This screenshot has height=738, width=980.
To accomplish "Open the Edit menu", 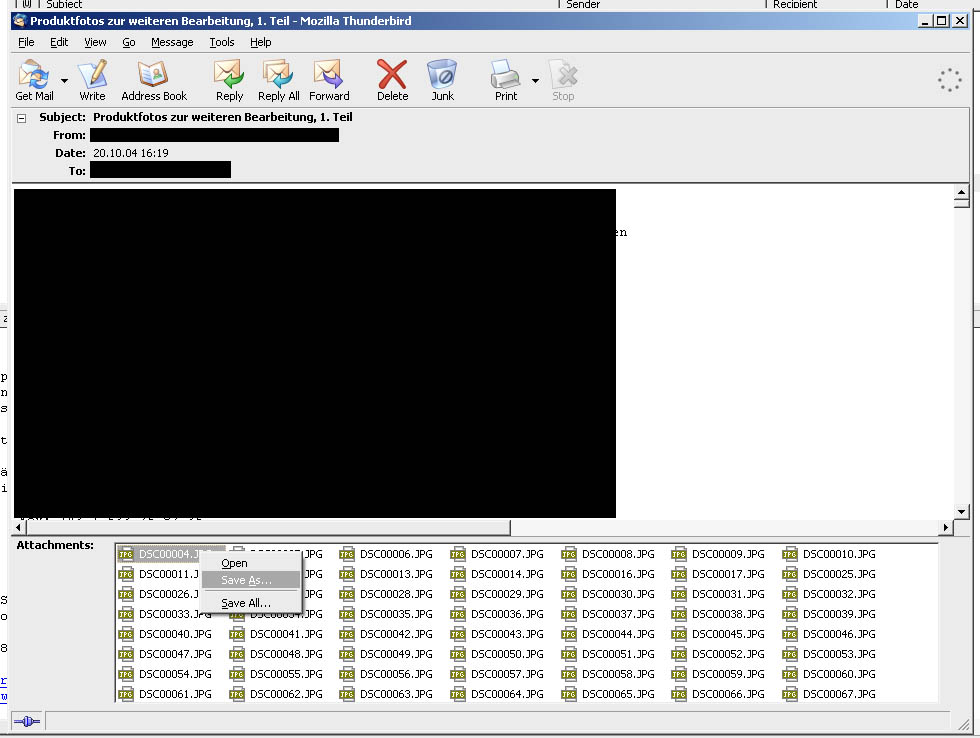I will tap(59, 42).
